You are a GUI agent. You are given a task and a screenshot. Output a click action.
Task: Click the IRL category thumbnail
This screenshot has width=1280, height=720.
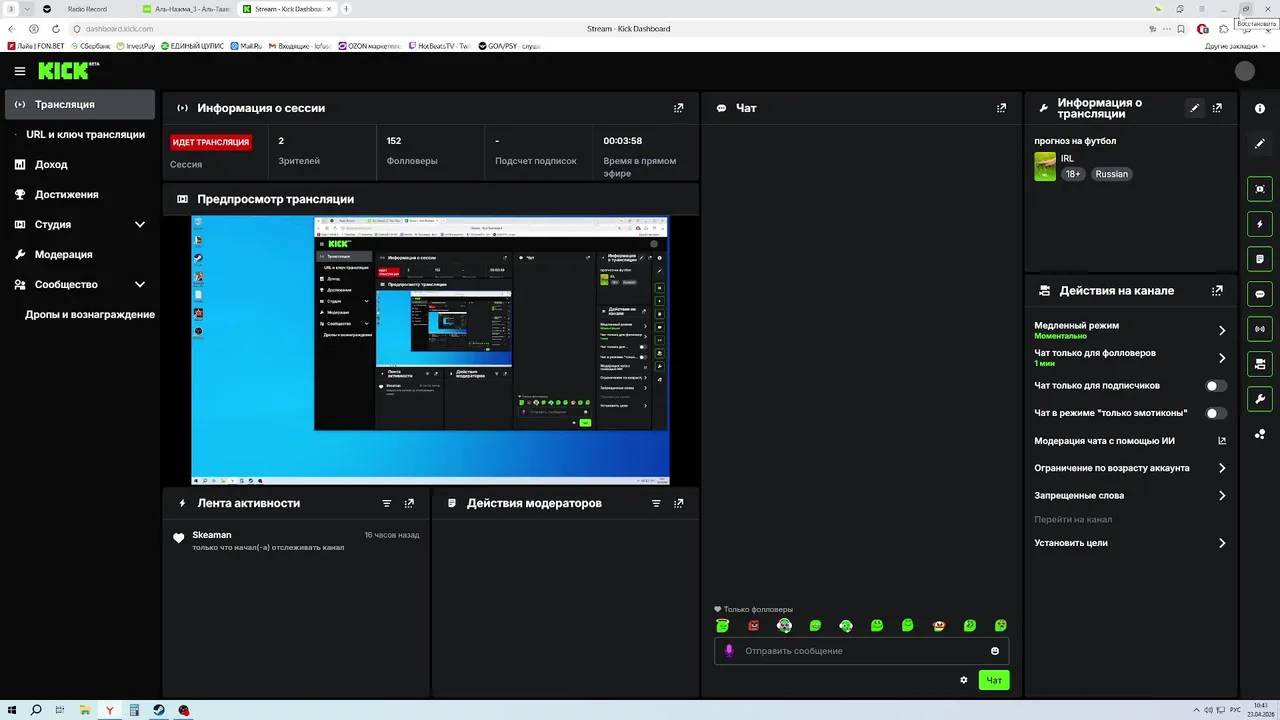pos(1045,166)
